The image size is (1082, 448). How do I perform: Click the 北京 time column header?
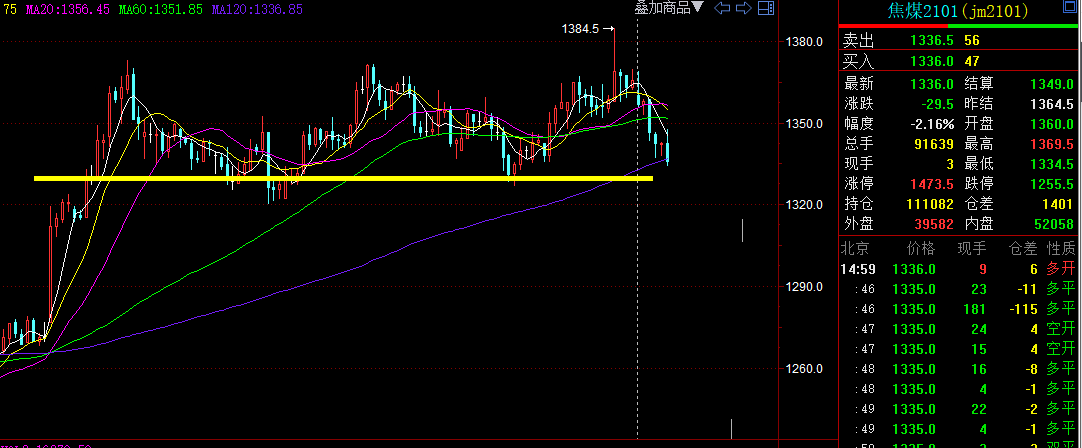tap(856, 248)
